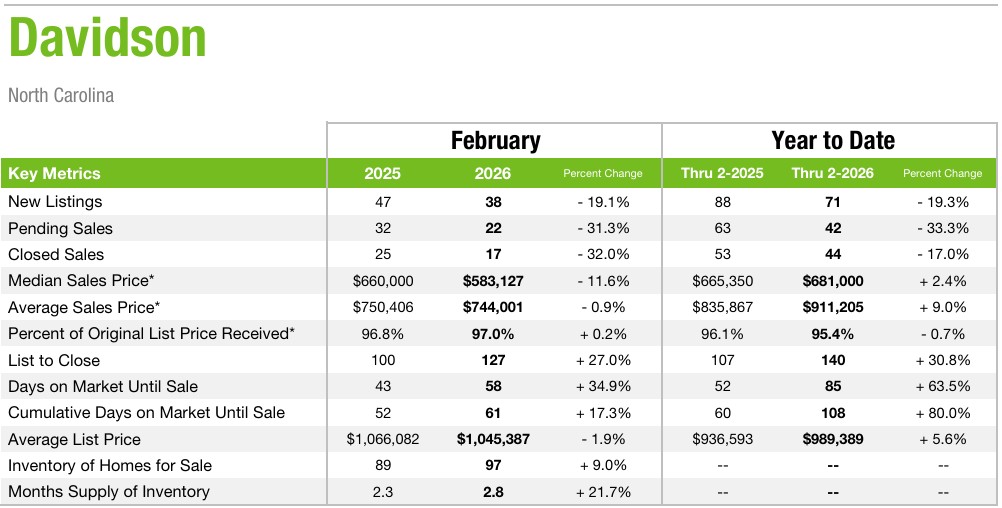The width and height of the screenshot is (1002, 508).
Task: Click the Davidson title heading
Action: coord(108,38)
